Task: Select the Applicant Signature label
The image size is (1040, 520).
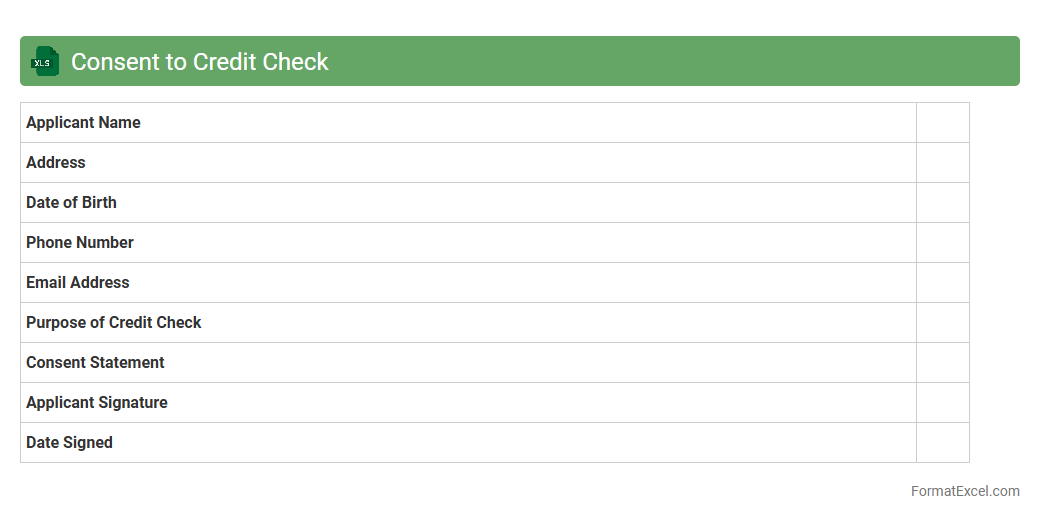Action: click(x=97, y=403)
